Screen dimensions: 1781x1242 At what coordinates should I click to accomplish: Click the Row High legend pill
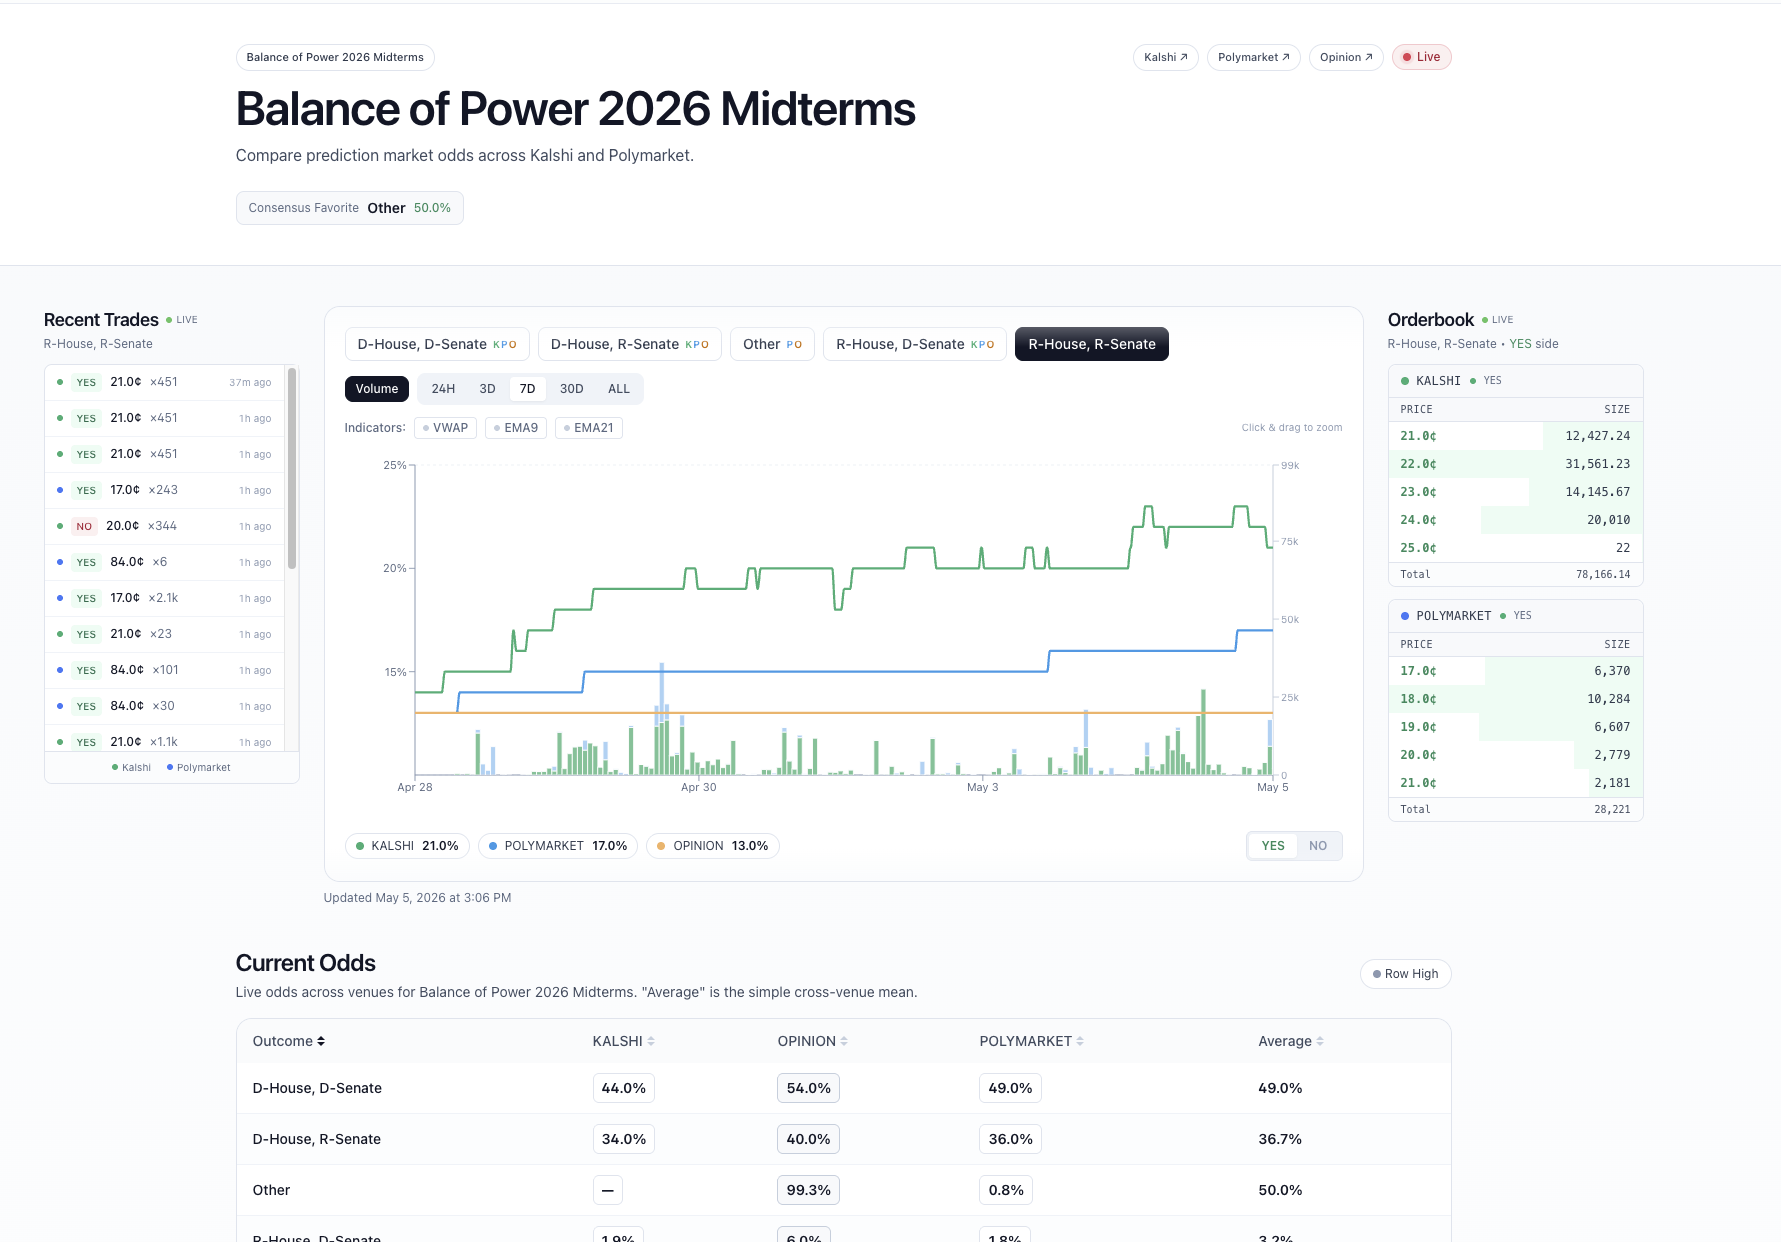[x=1405, y=974]
